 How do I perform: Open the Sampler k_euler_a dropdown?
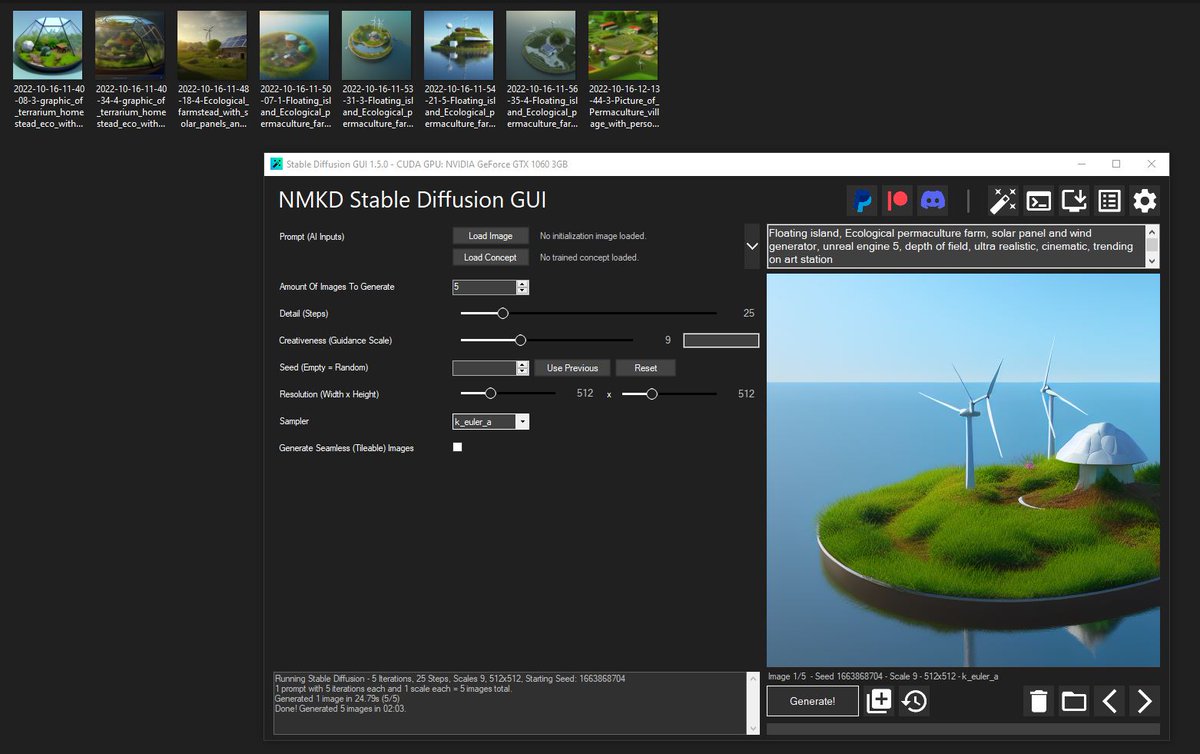[491, 422]
